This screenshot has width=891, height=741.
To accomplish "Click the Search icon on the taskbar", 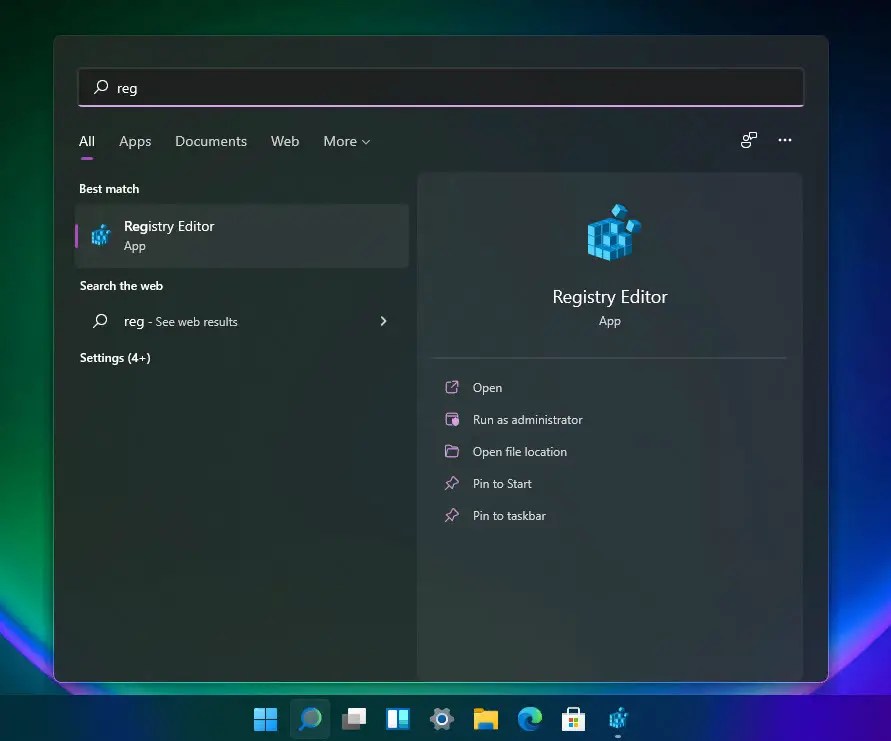I will [310, 719].
